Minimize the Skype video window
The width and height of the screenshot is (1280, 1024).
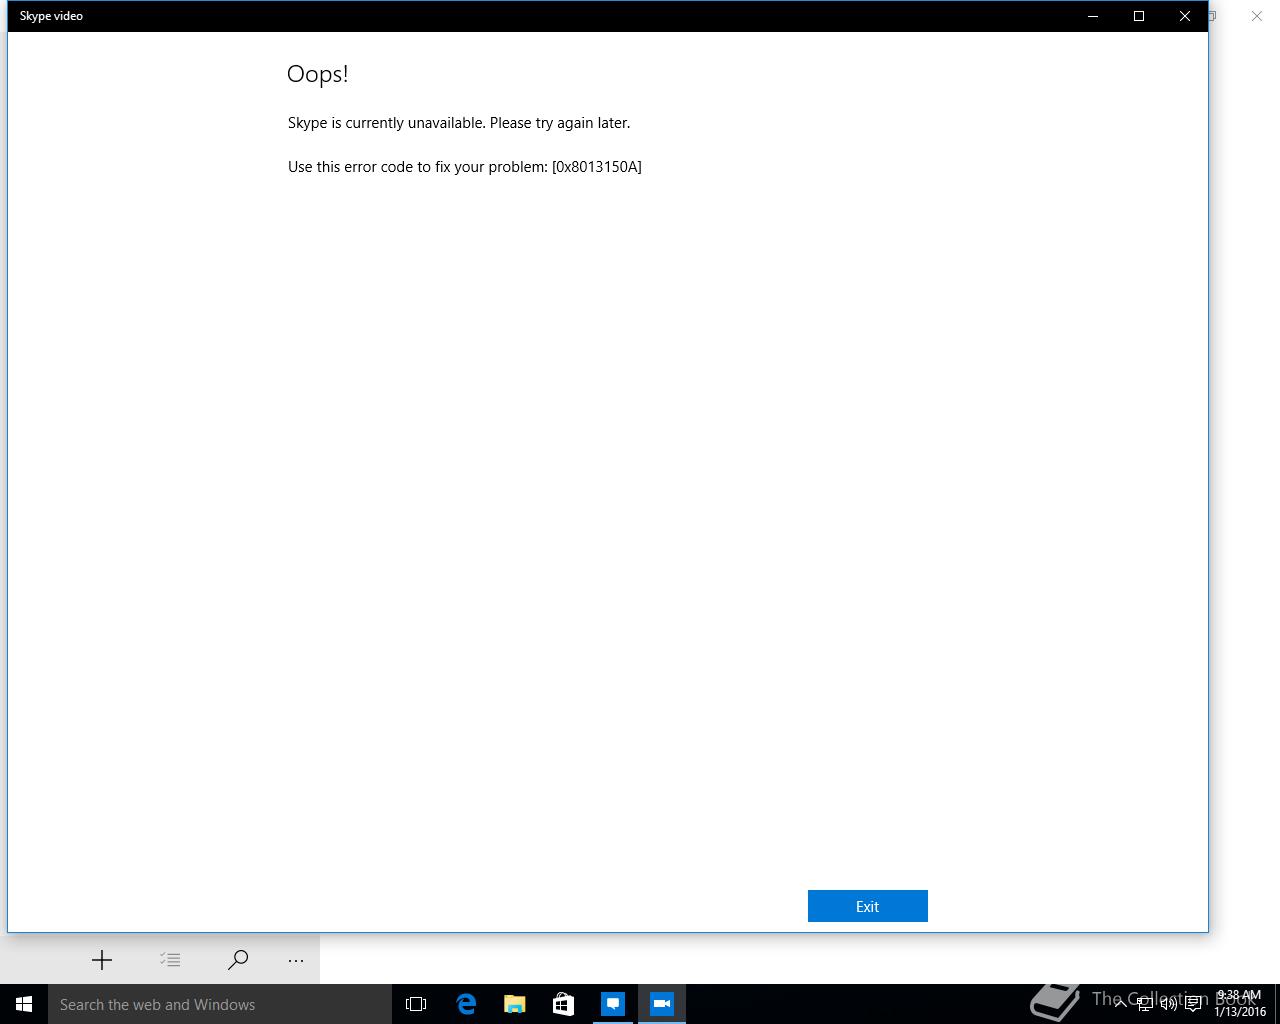pyautogui.click(x=1093, y=16)
